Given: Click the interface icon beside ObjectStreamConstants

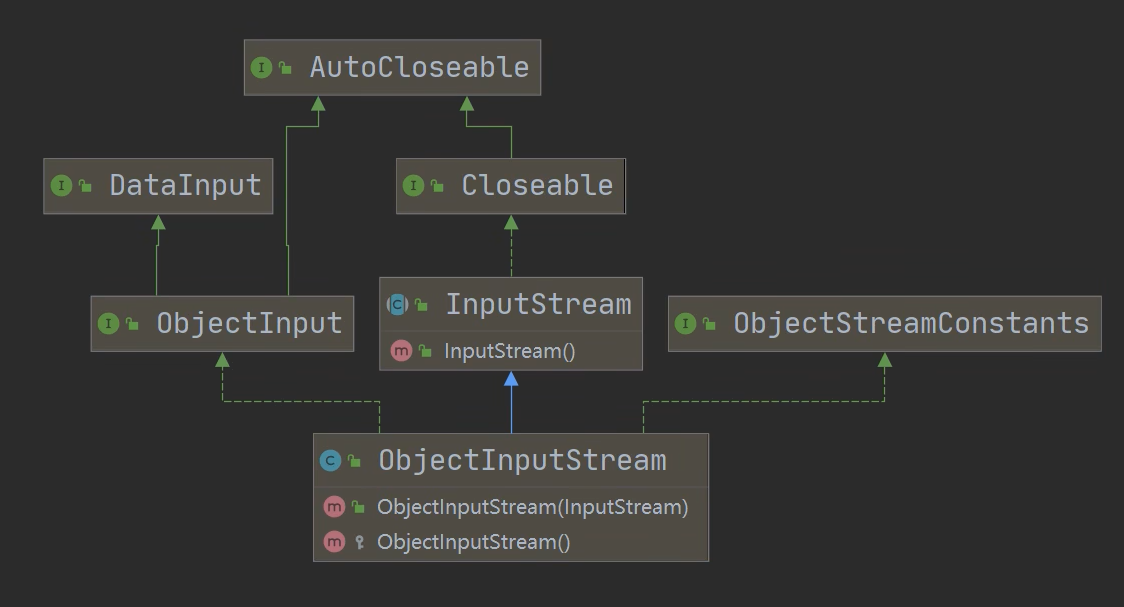Looking at the screenshot, I should click(x=685, y=324).
